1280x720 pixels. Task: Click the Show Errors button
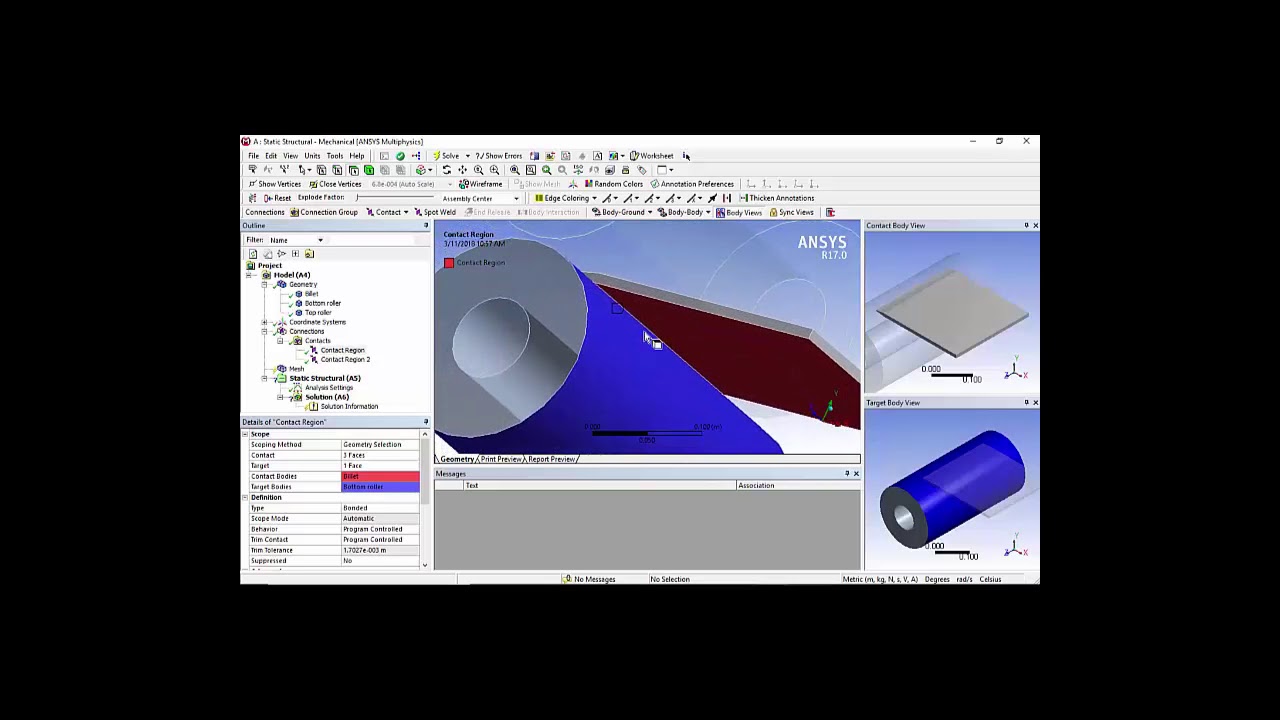[x=499, y=156]
